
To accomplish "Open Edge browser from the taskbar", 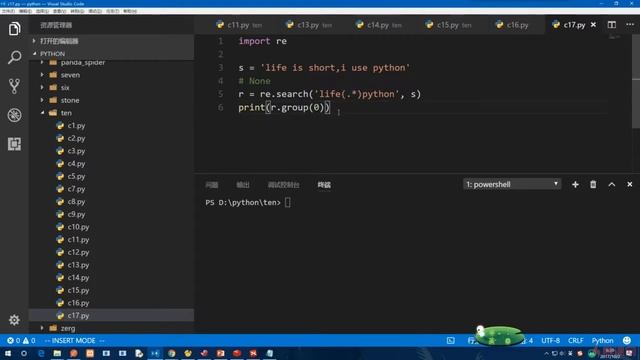I will pos(41,353).
